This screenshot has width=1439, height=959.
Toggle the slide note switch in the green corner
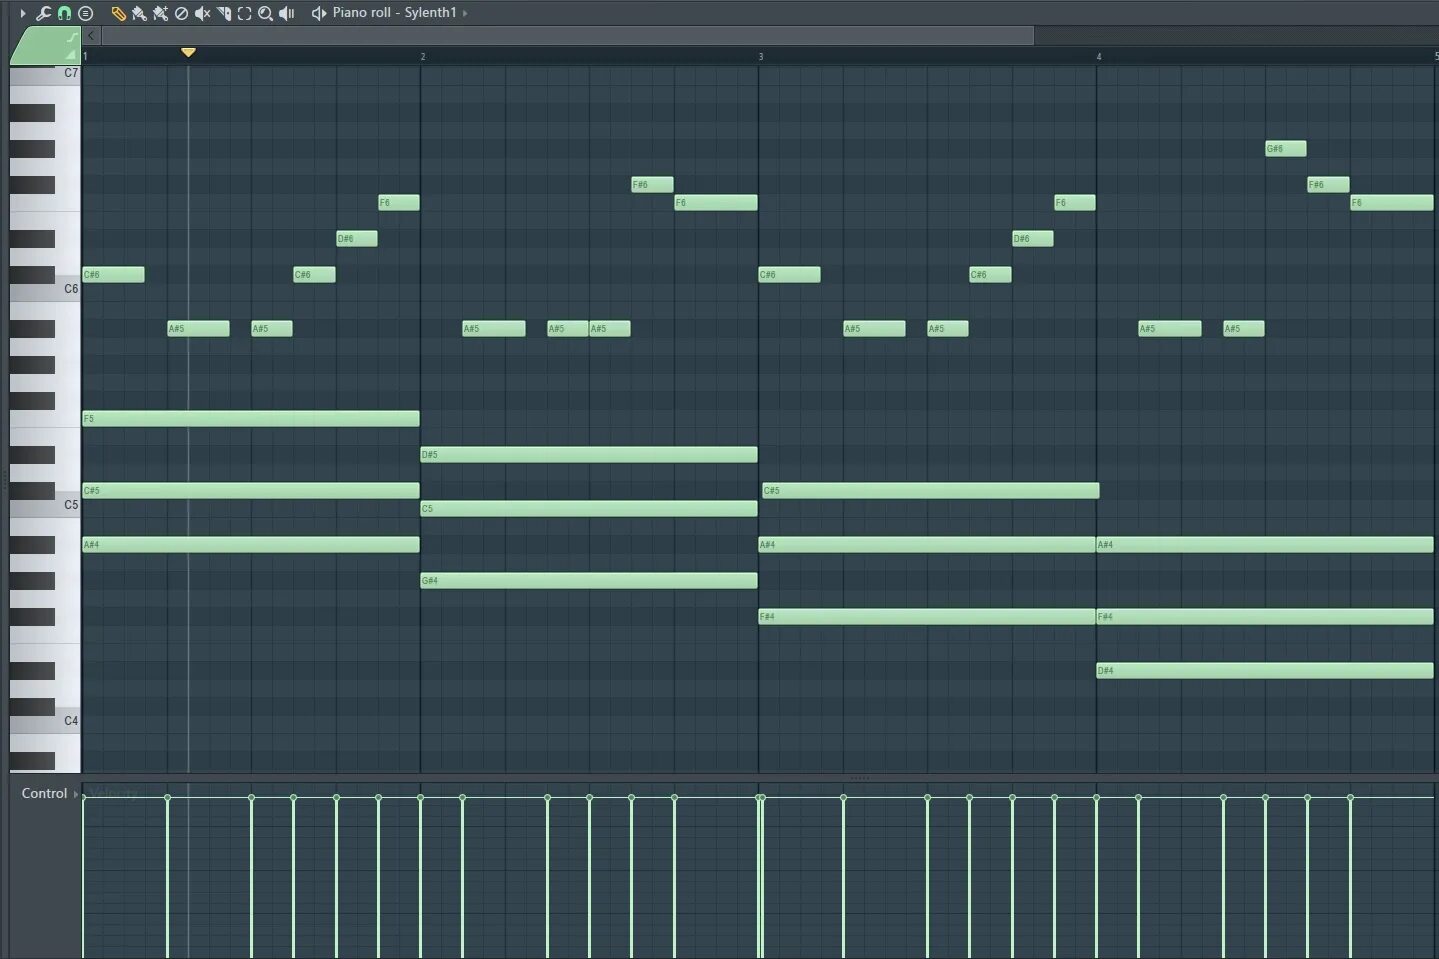coord(71,38)
